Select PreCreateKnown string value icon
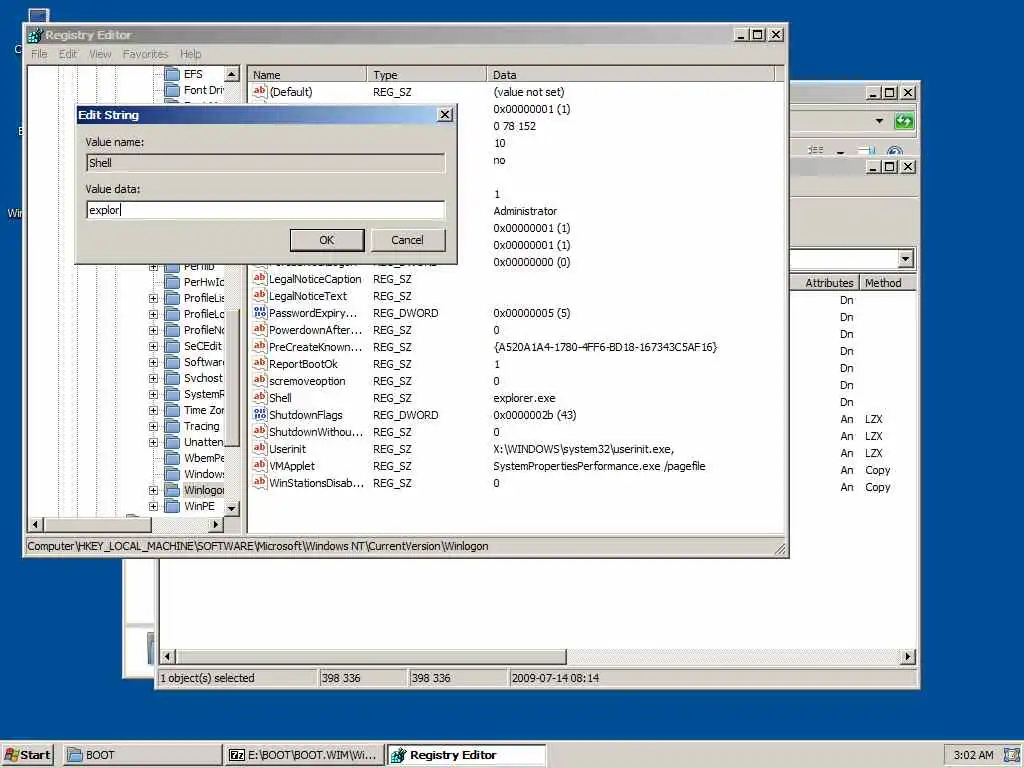Viewport: 1024px width, 768px height. click(259, 346)
